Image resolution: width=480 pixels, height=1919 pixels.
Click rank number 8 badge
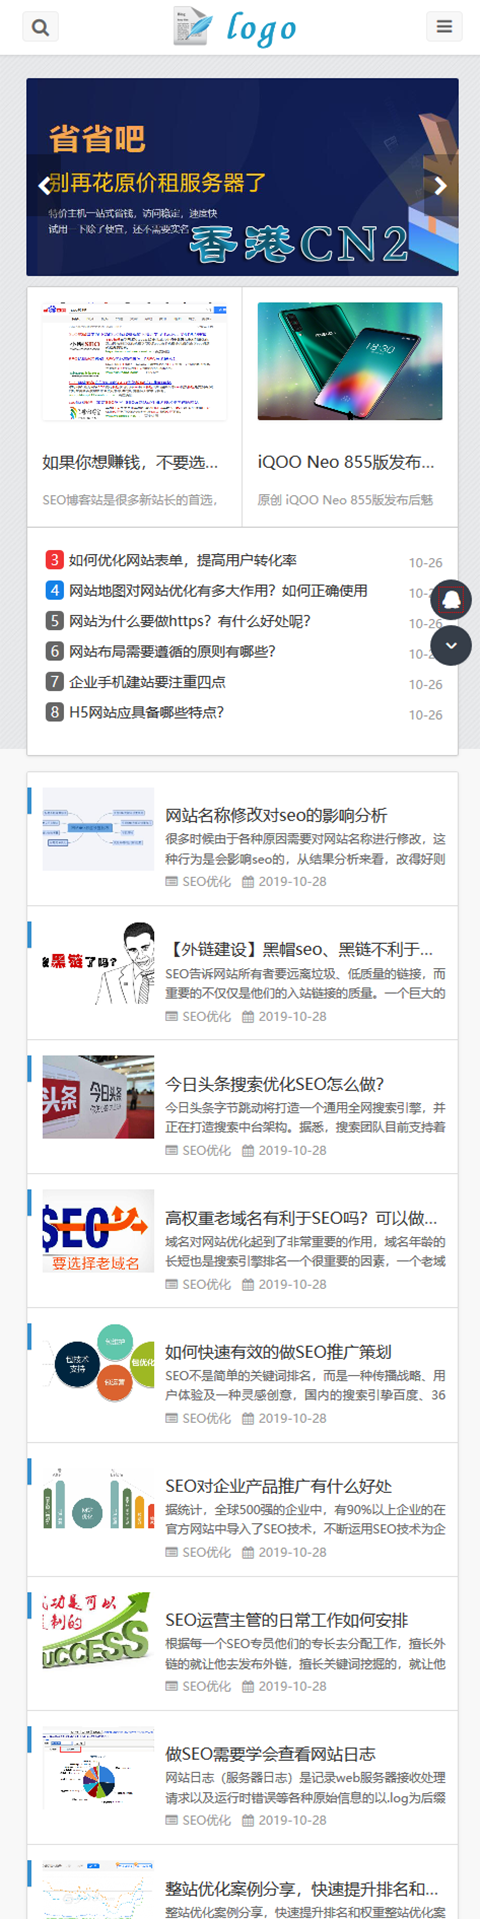pos(55,713)
